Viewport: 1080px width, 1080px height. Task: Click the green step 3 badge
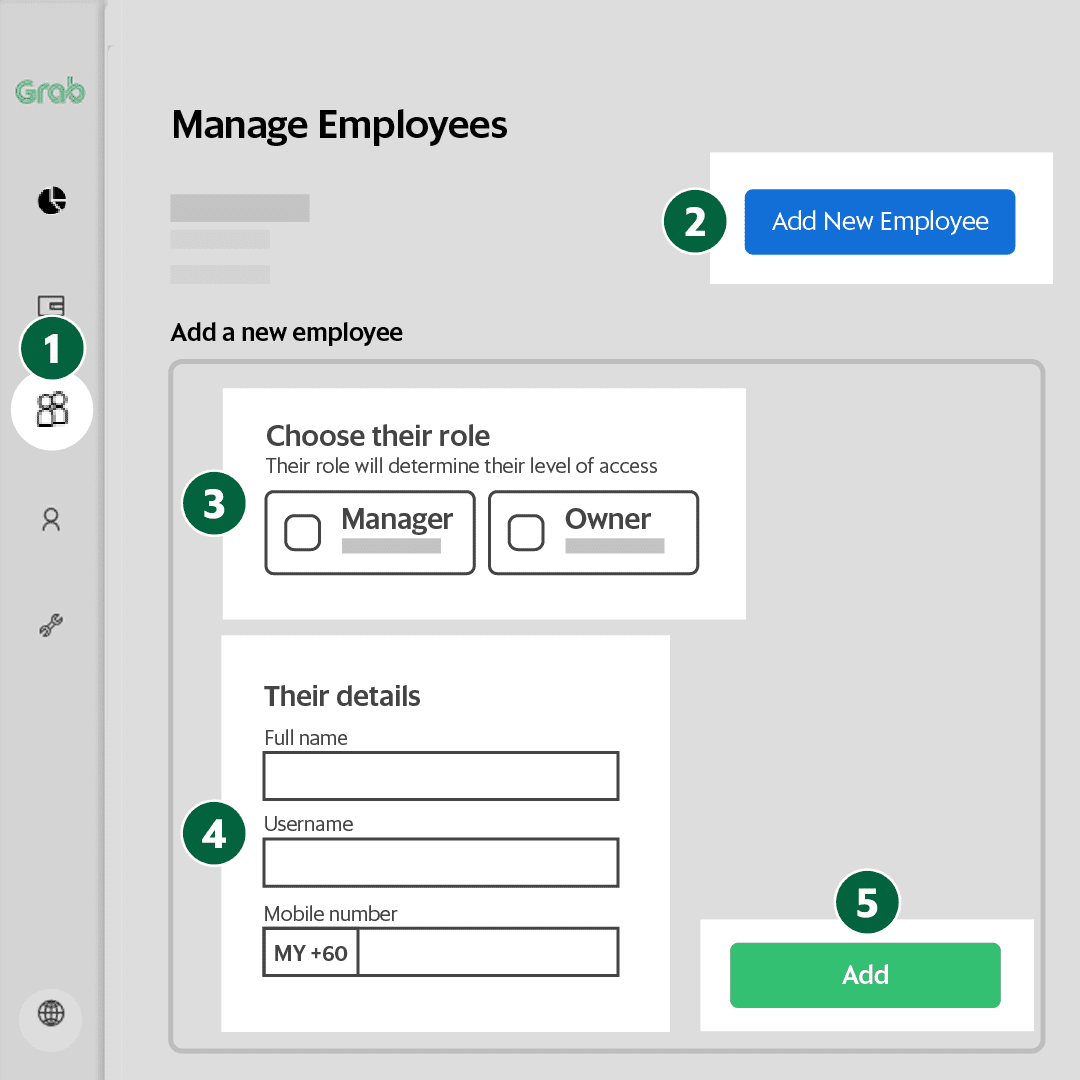[x=214, y=504]
